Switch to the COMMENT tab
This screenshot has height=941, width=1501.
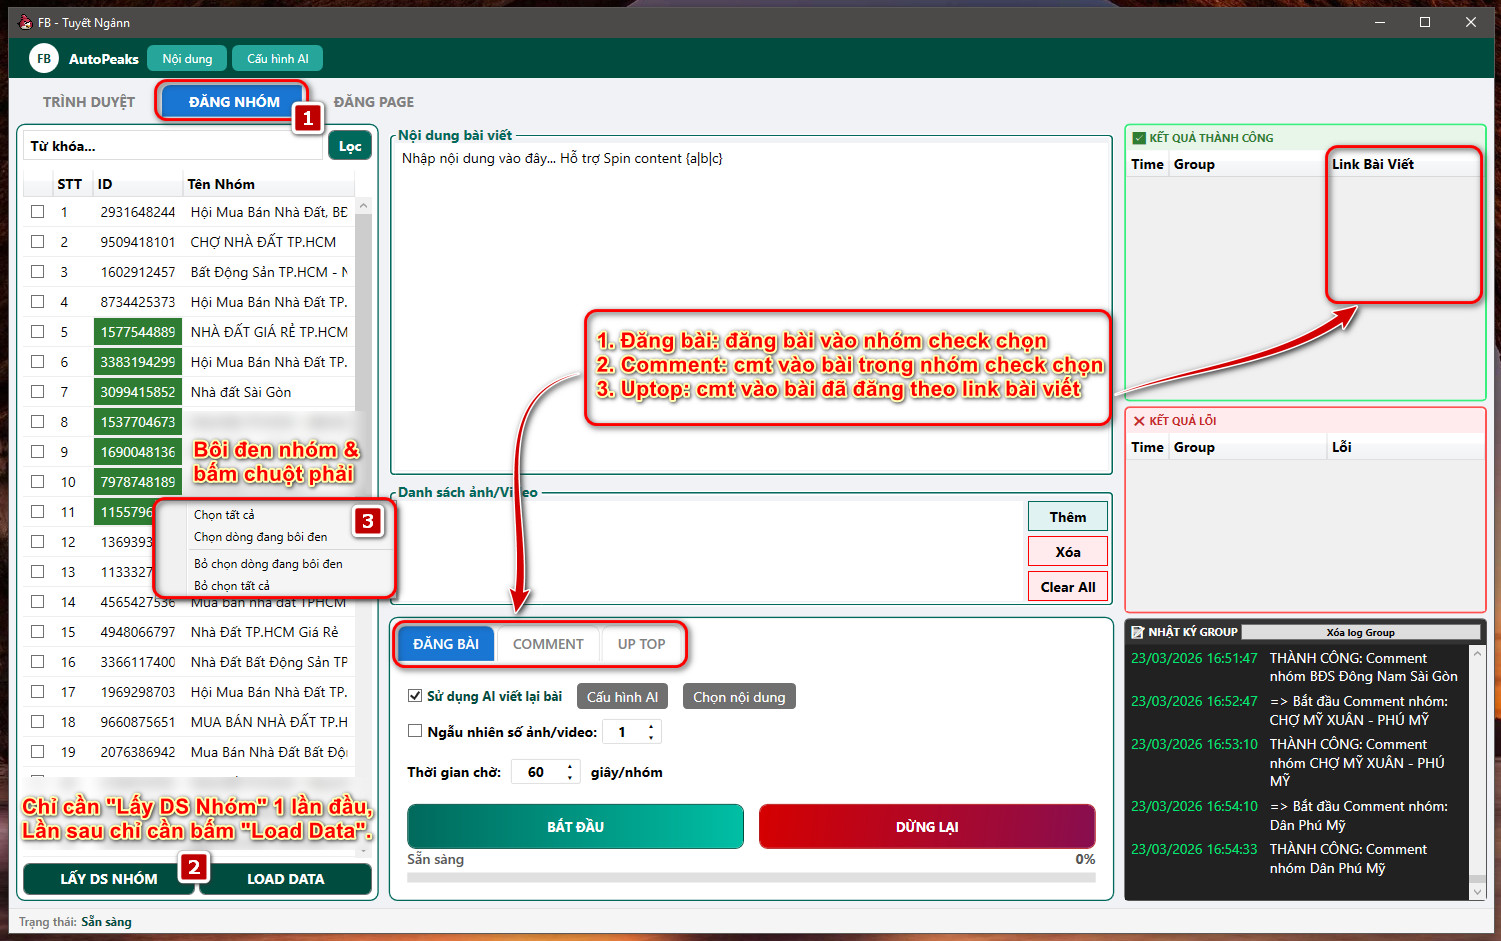pyautogui.click(x=548, y=644)
